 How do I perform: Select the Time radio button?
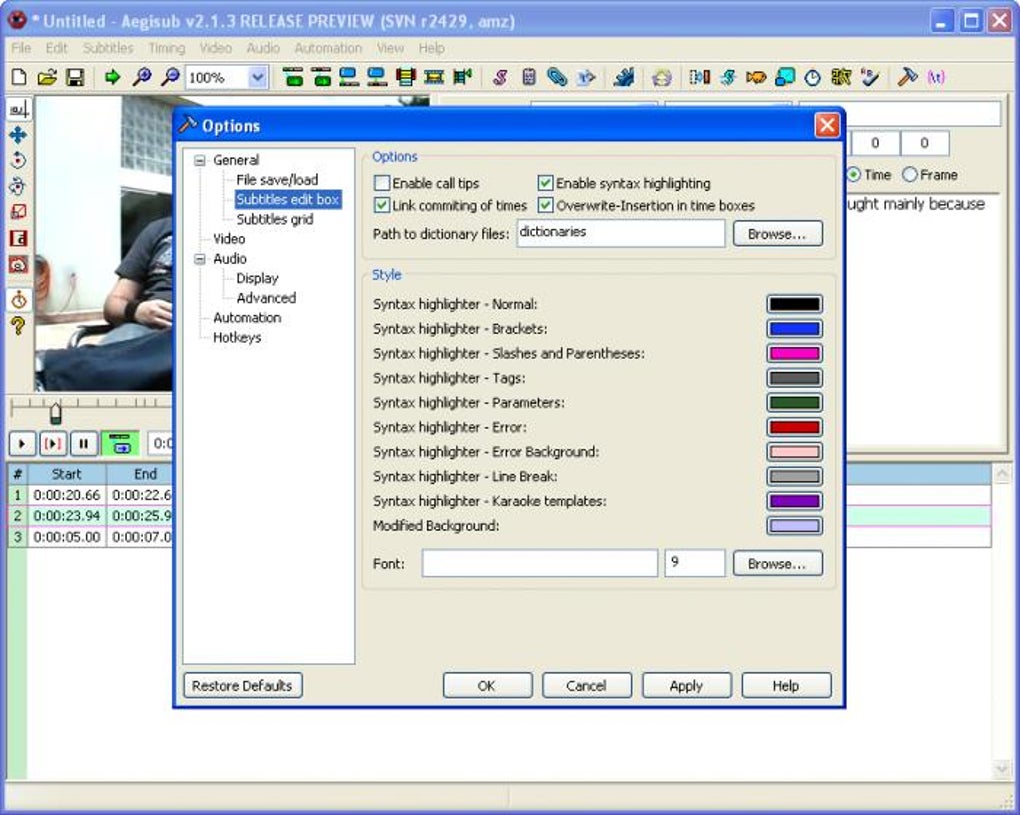click(853, 174)
